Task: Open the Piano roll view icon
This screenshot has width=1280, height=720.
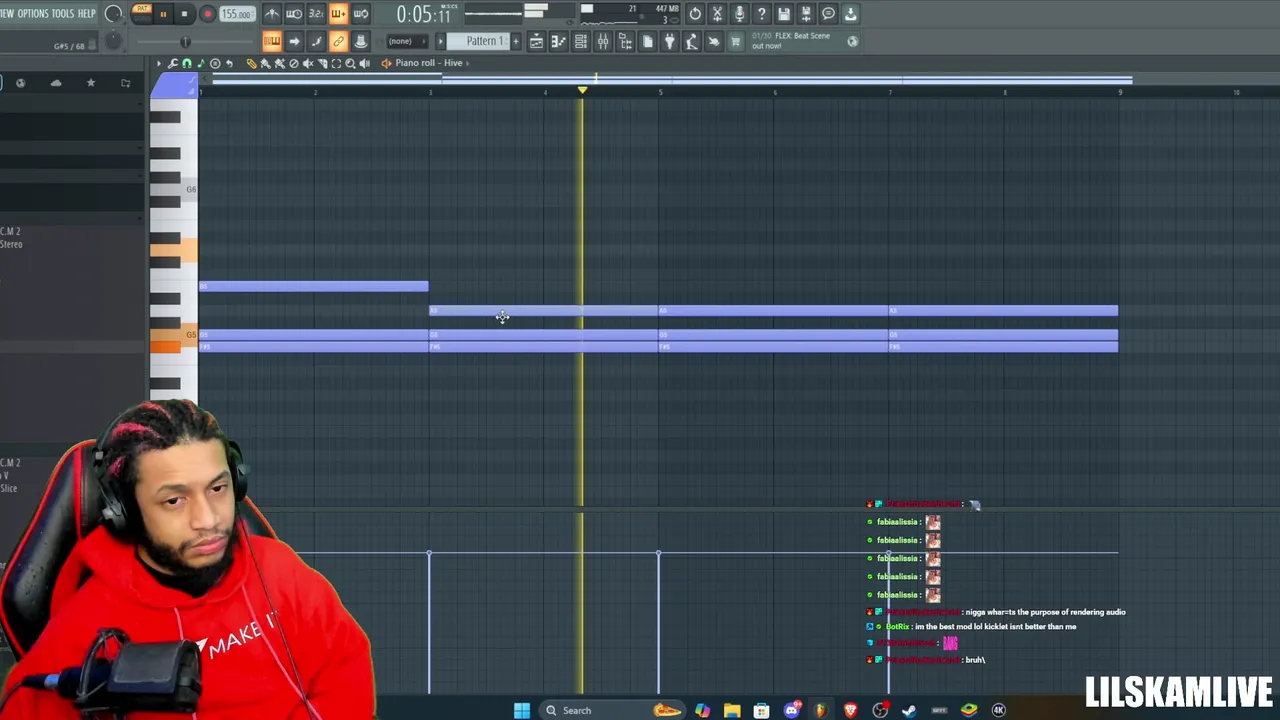Action: (x=558, y=41)
